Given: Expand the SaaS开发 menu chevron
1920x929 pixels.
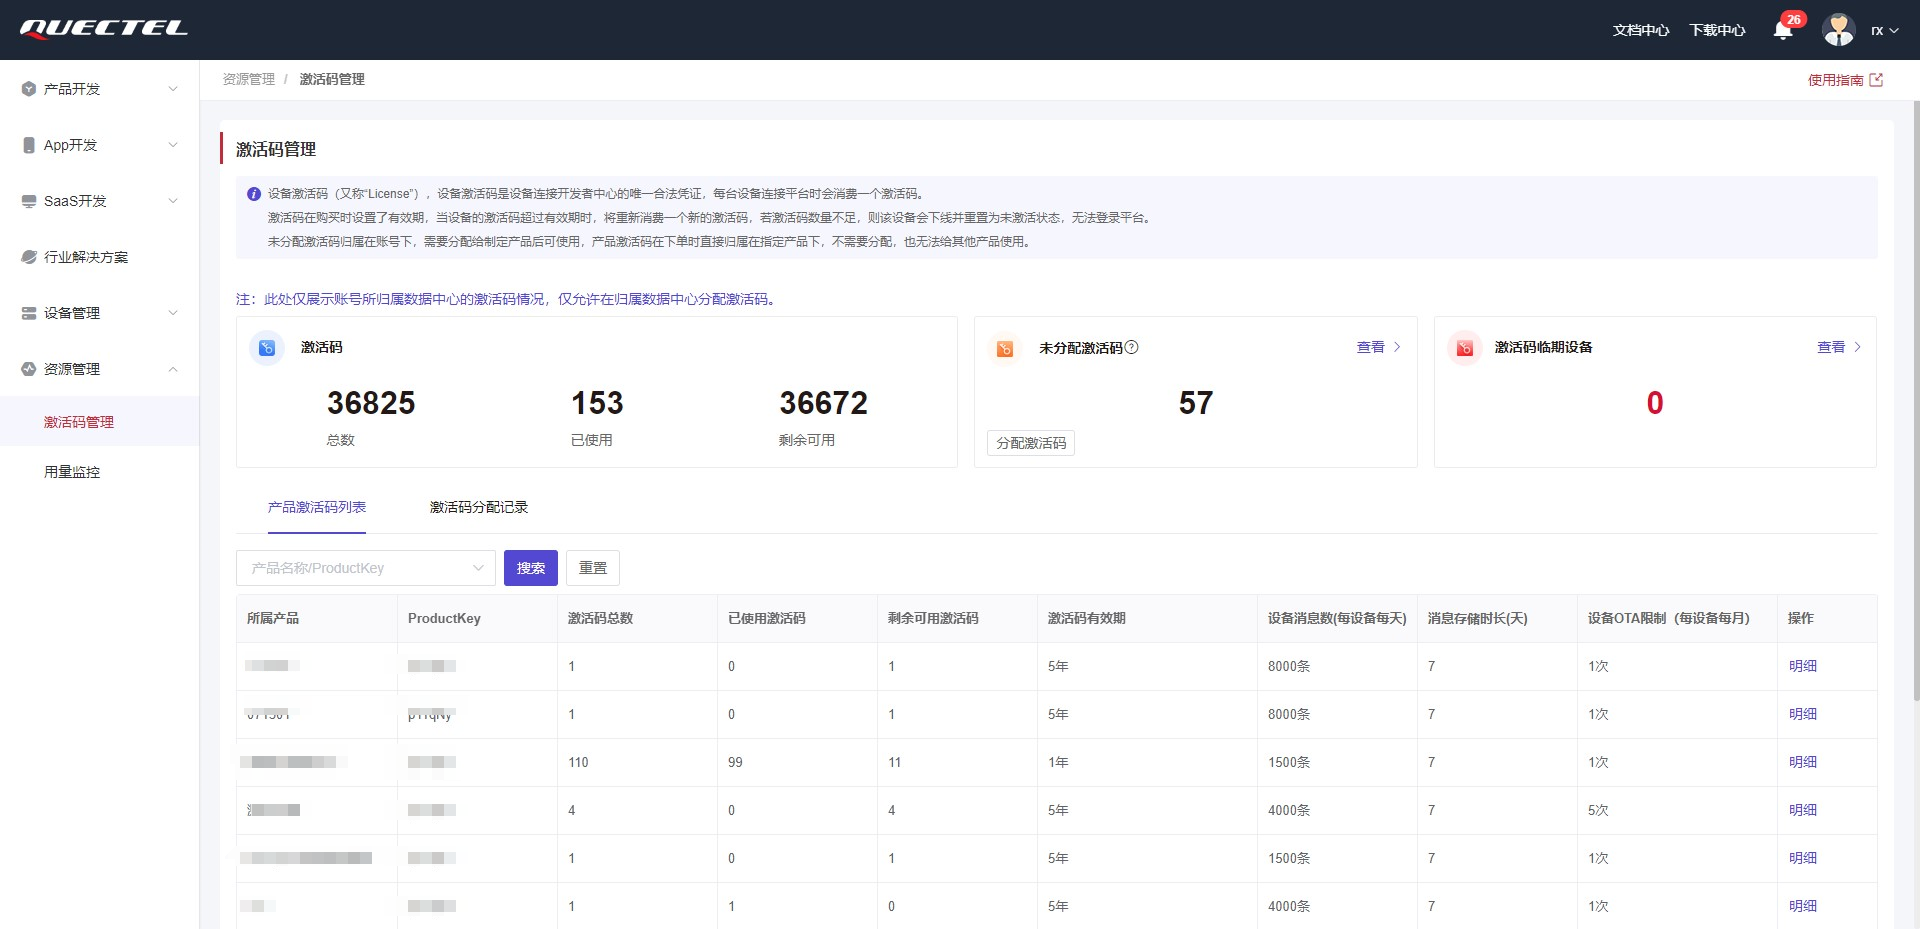Looking at the screenshot, I should (173, 201).
